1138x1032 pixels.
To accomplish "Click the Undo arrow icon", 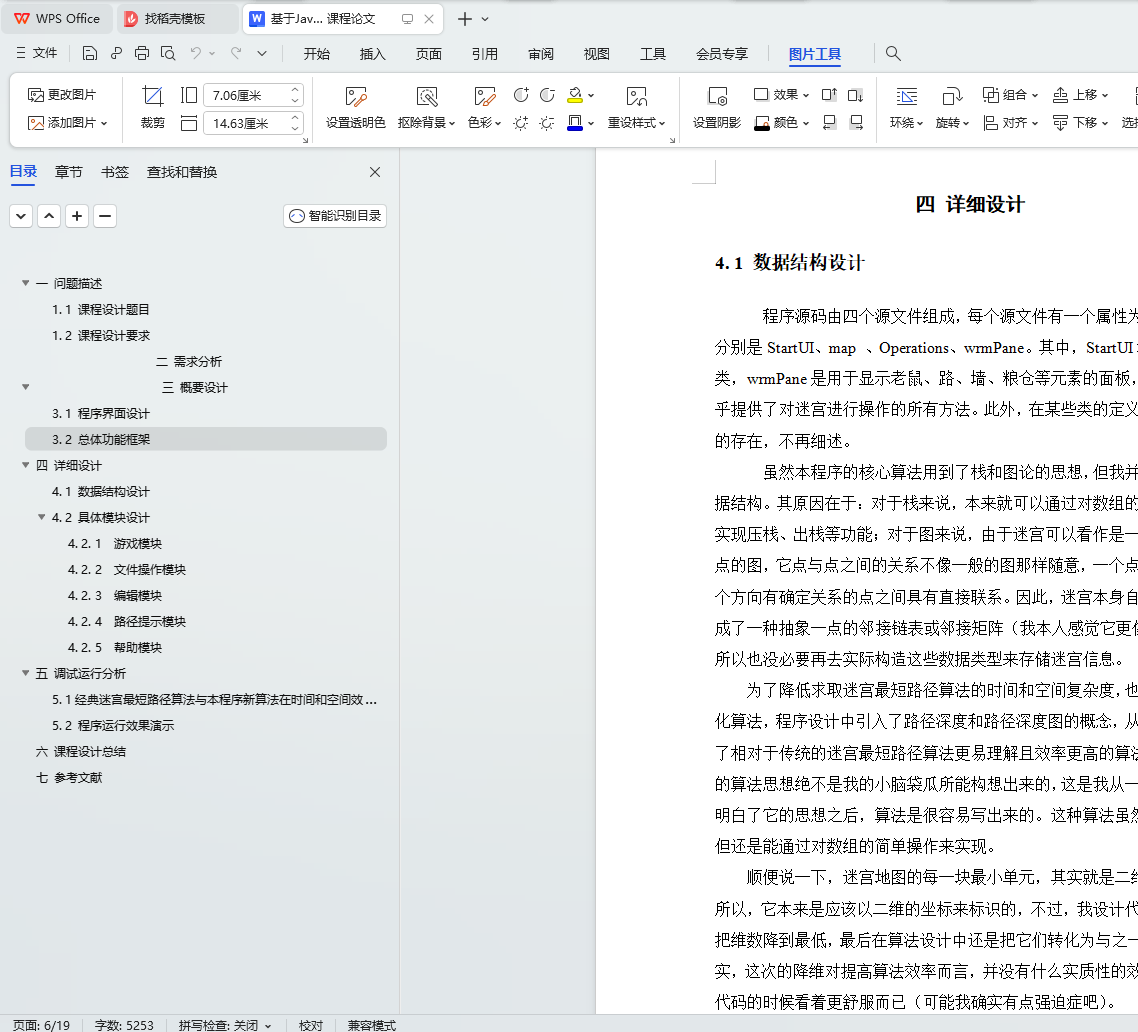I will click(195, 53).
